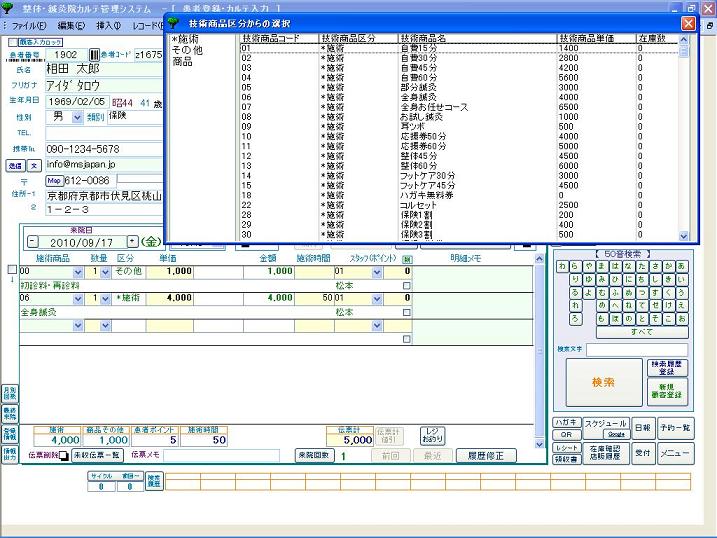Click the small green icon beside スタッフ(ポイント) header
717x538 pixels.
click(407, 259)
